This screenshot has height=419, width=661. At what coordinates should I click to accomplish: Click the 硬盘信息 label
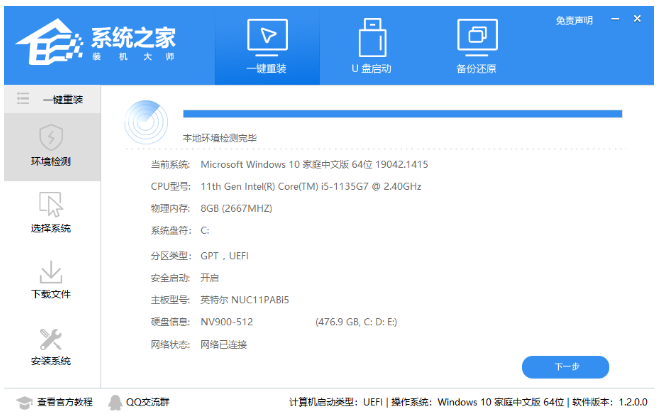170,322
